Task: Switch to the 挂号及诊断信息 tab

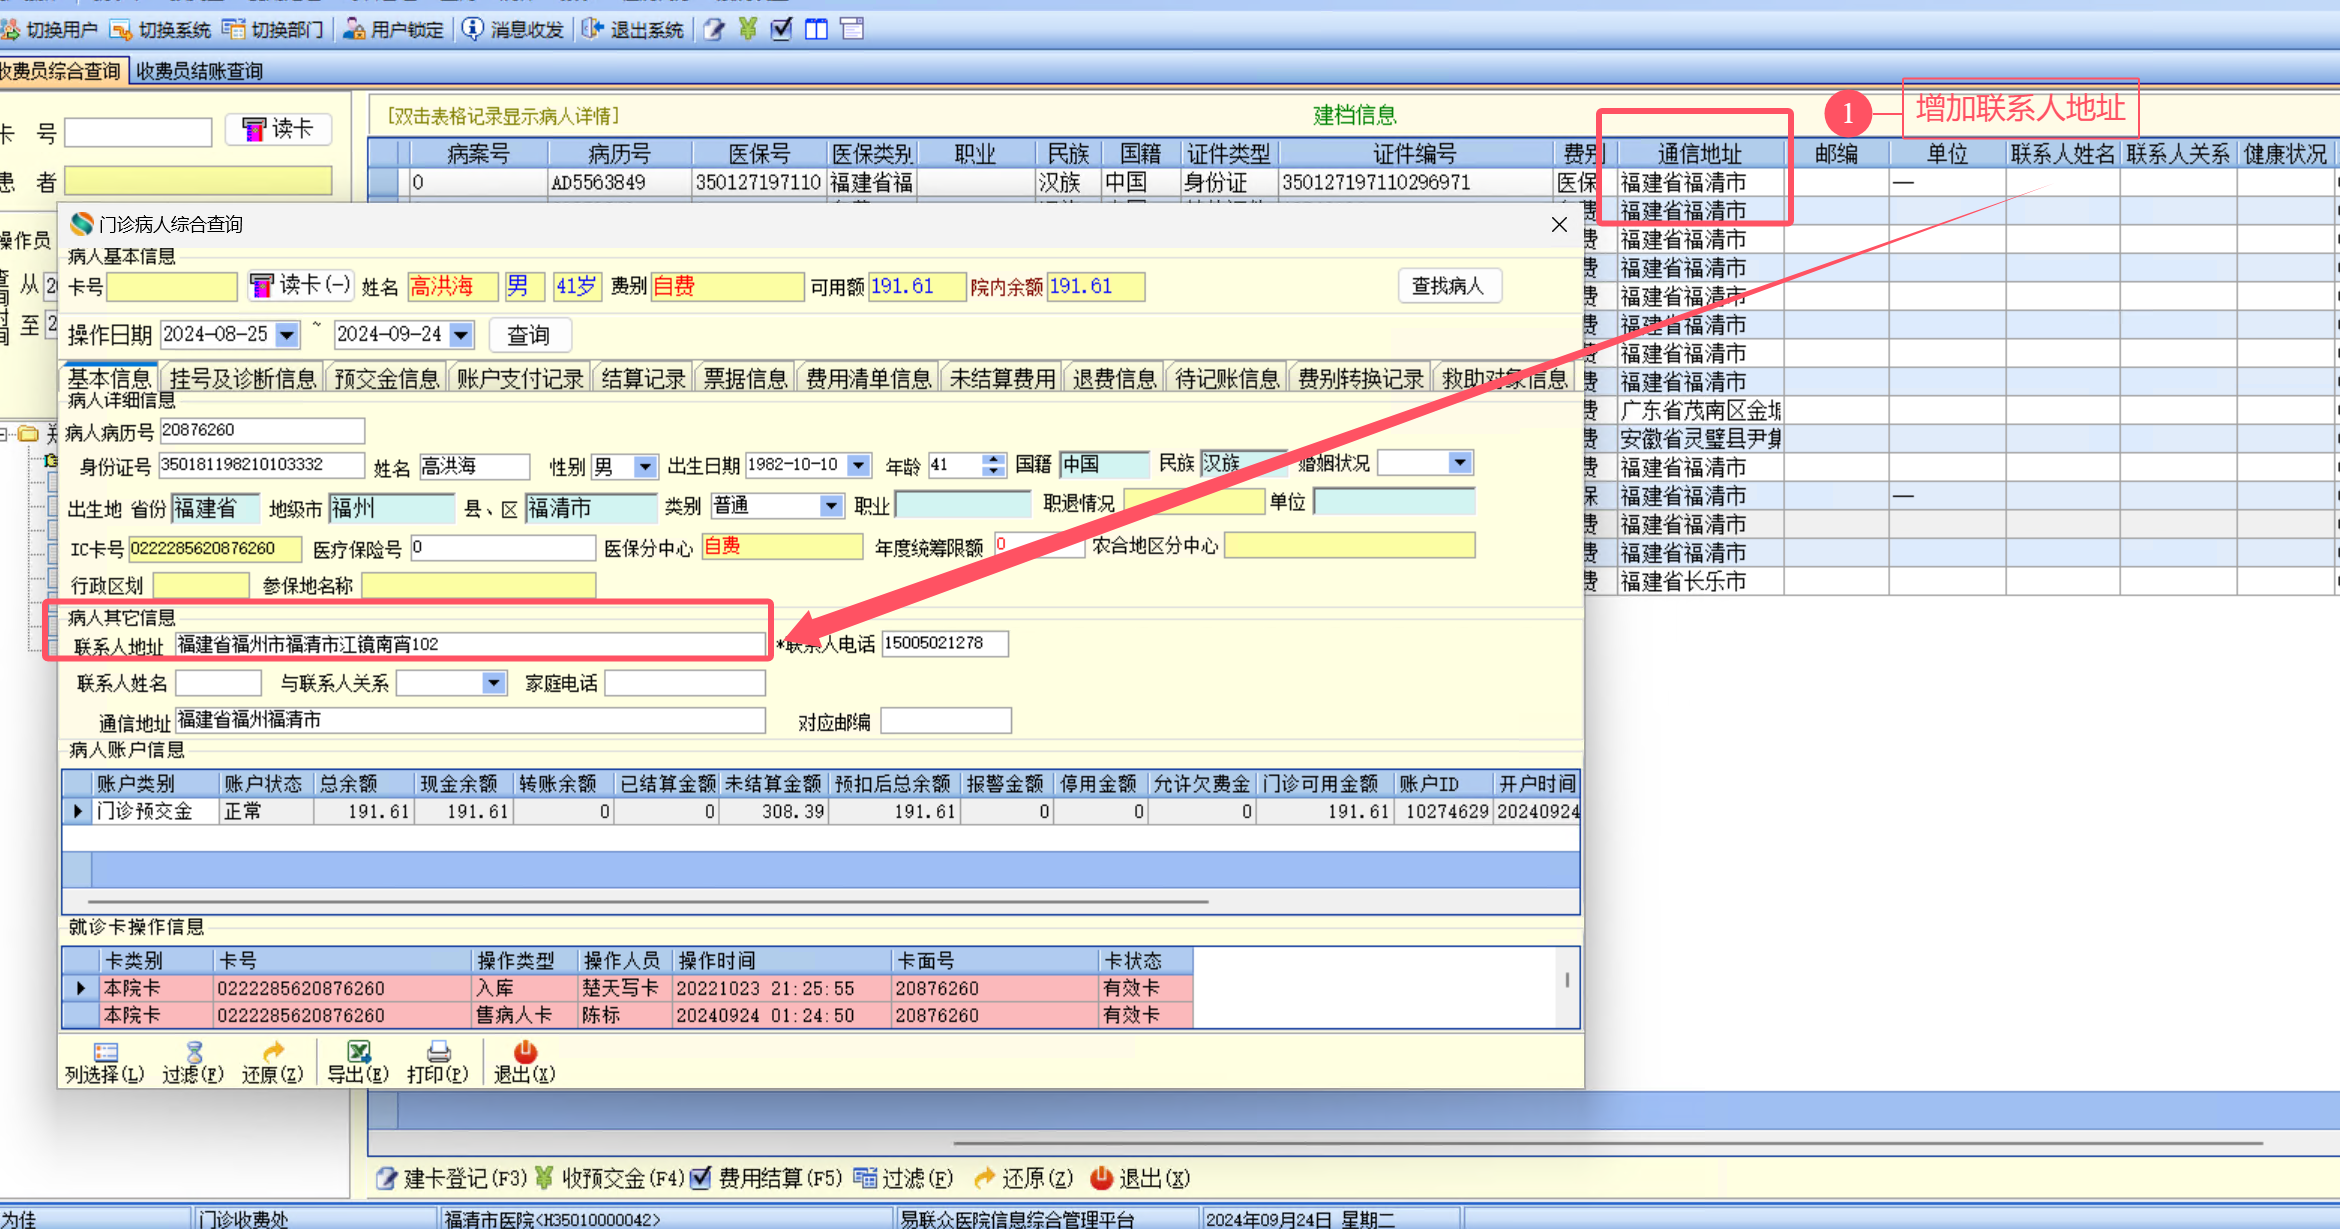Action: click(x=242, y=379)
